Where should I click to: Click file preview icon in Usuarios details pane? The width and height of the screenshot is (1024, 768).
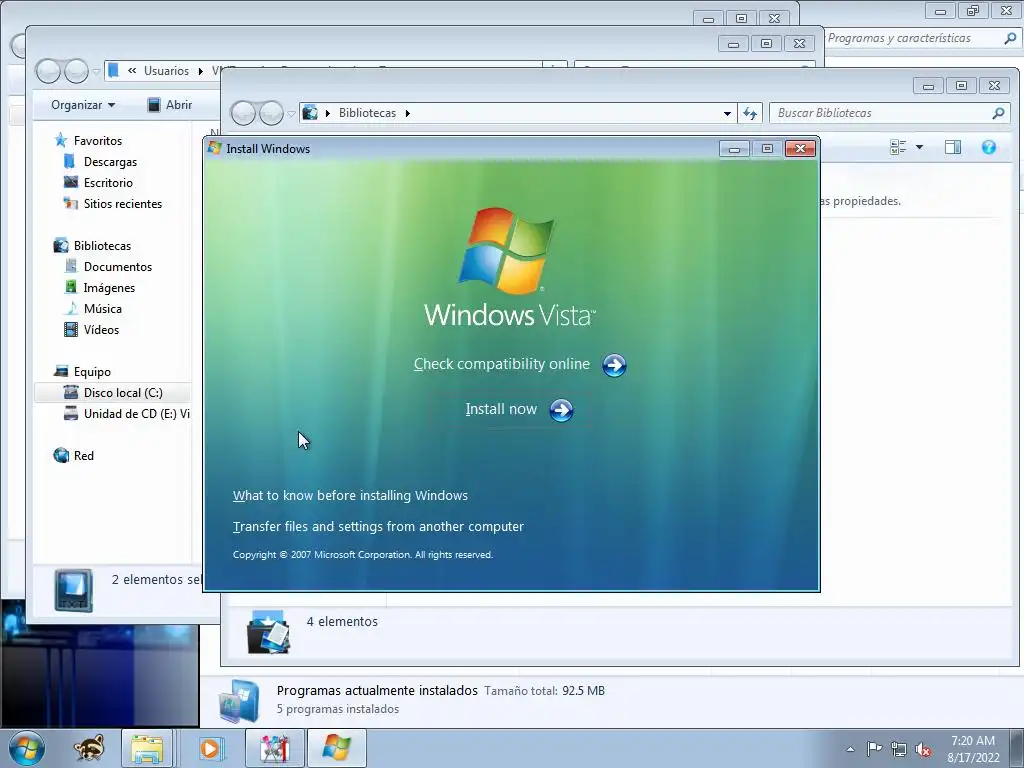click(x=73, y=591)
